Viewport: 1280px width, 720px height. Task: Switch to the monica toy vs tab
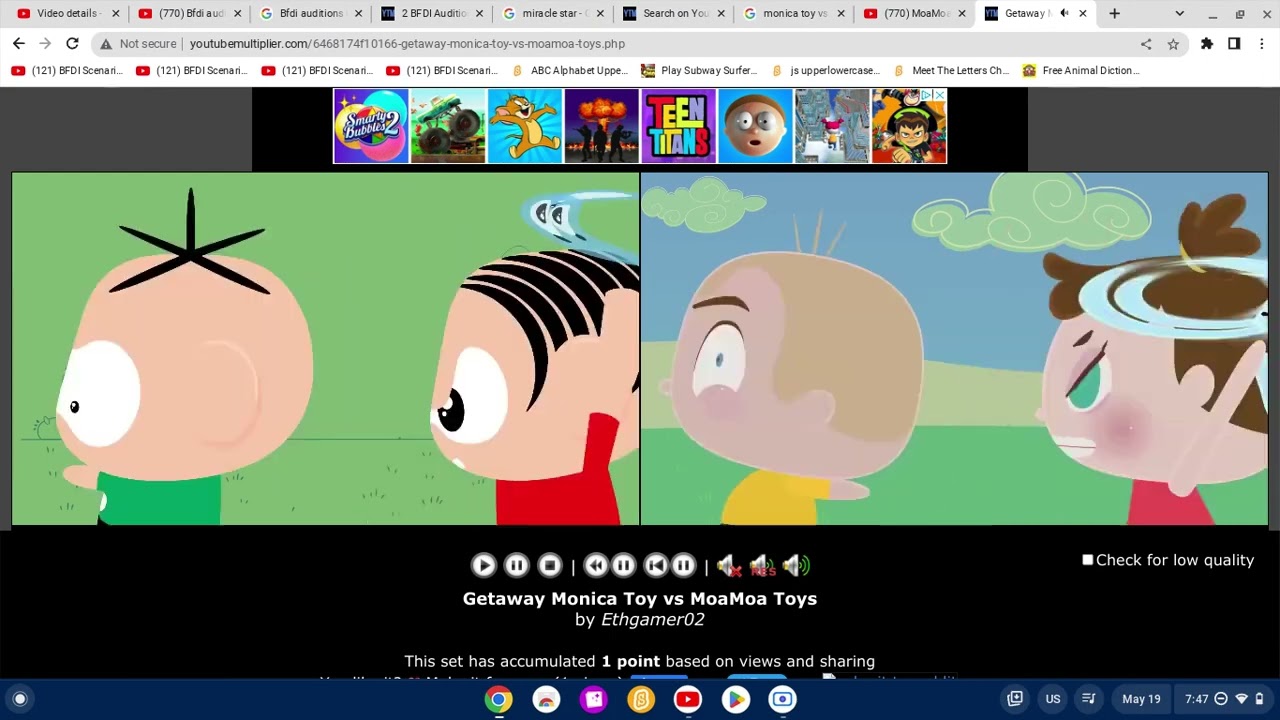tap(796, 14)
